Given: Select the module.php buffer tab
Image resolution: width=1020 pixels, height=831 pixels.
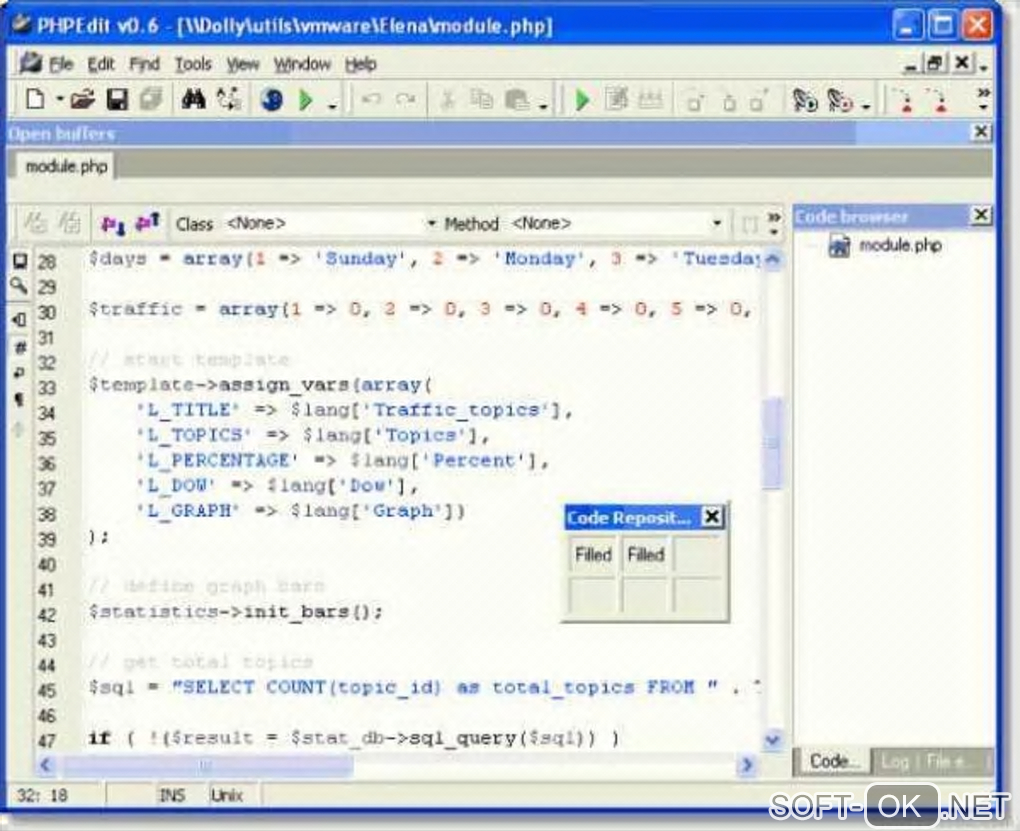Looking at the screenshot, I should tap(65, 166).
